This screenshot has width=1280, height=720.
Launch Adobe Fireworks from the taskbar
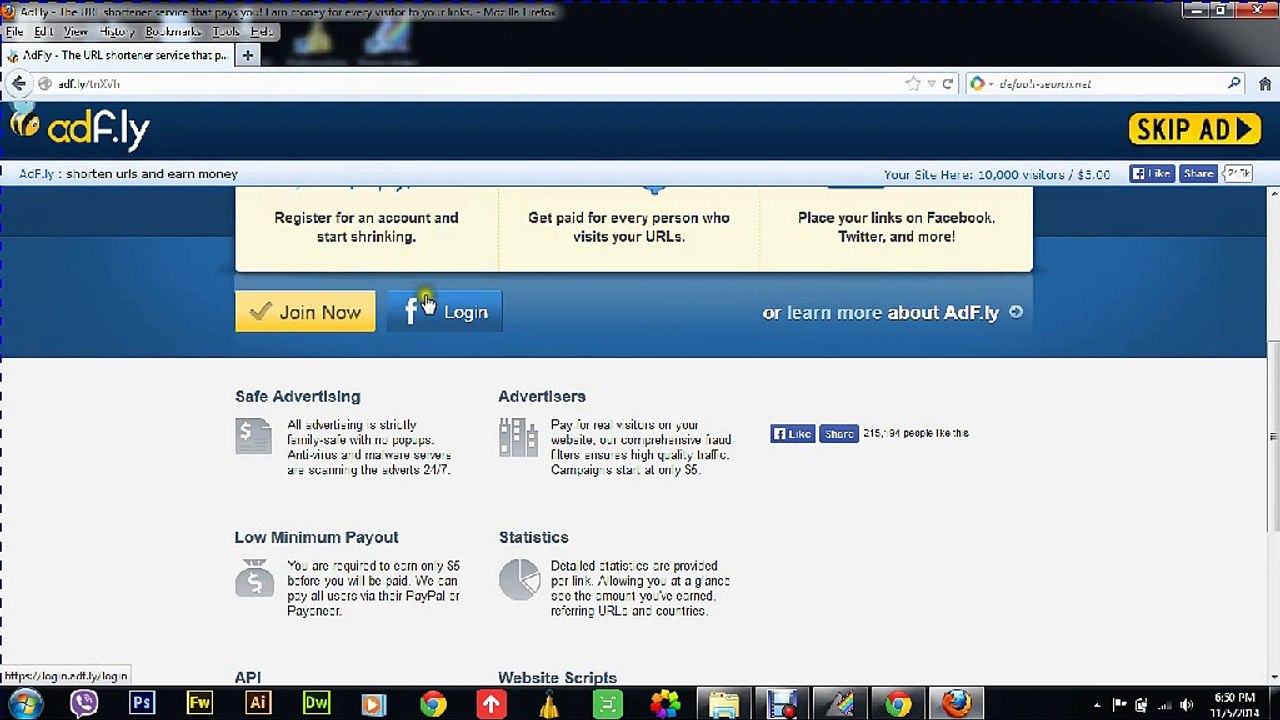pyautogui.click(x=200, y=704)
